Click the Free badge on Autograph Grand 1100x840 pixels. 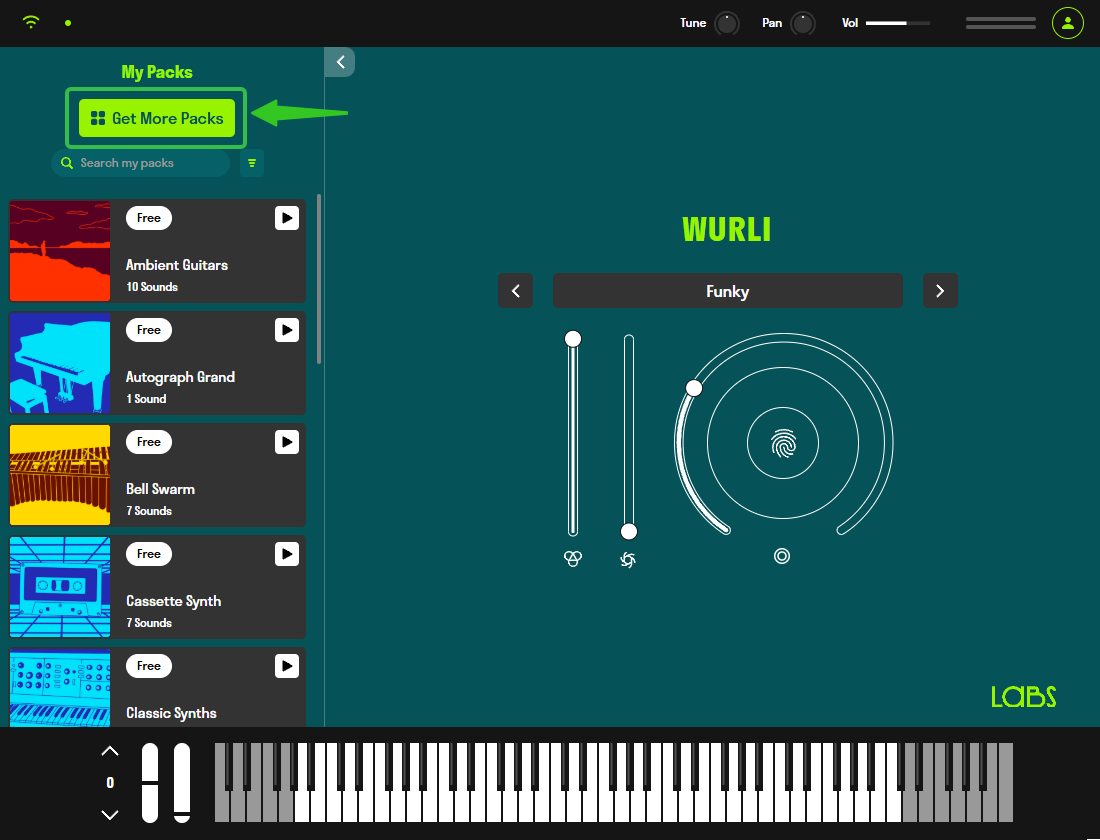149,330
